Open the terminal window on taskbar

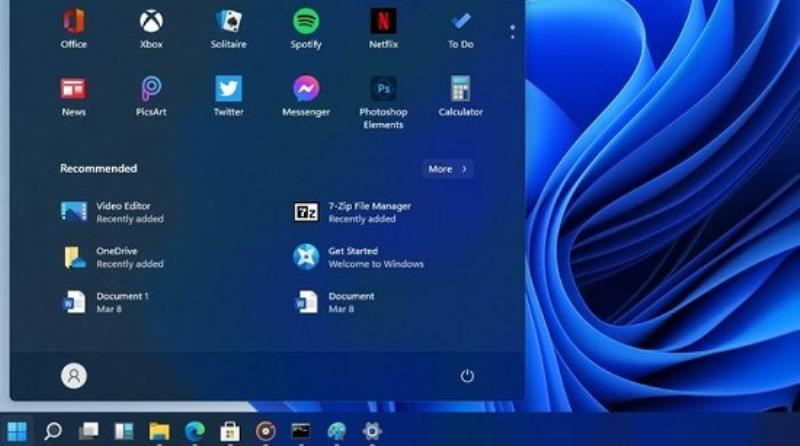click(x=301, y=431)
